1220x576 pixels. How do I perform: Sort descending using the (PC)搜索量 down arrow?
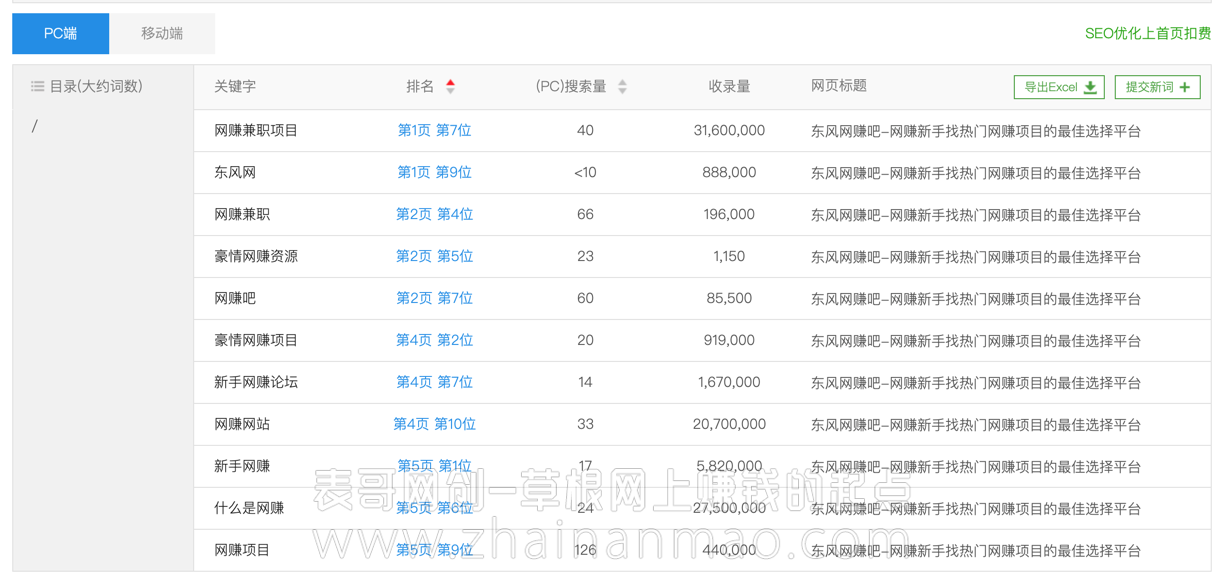point(622,91)
